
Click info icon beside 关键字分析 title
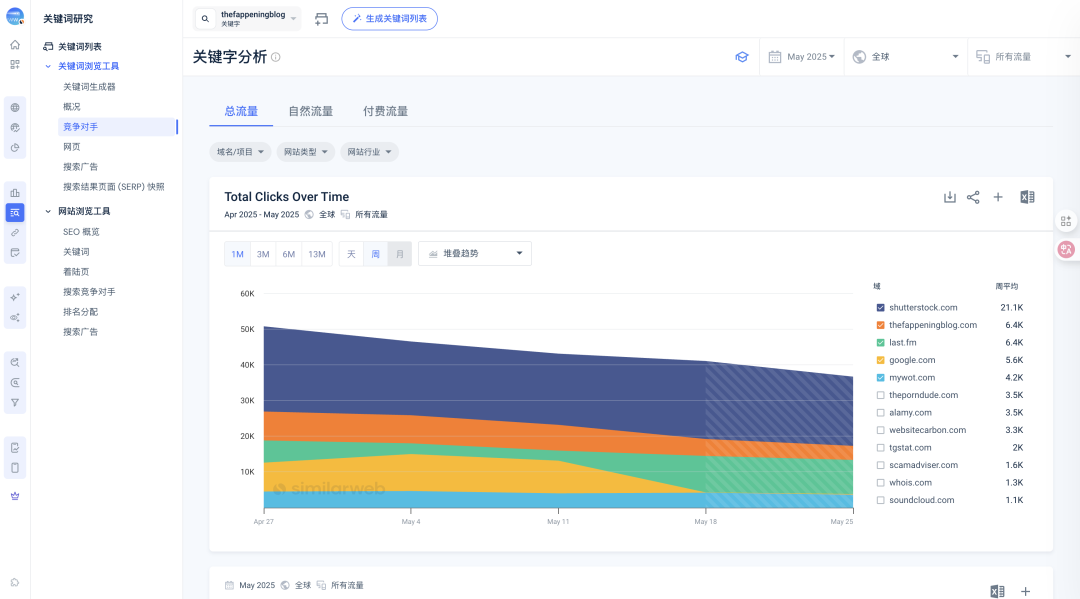pyautogui.click(x=276, y=57)
